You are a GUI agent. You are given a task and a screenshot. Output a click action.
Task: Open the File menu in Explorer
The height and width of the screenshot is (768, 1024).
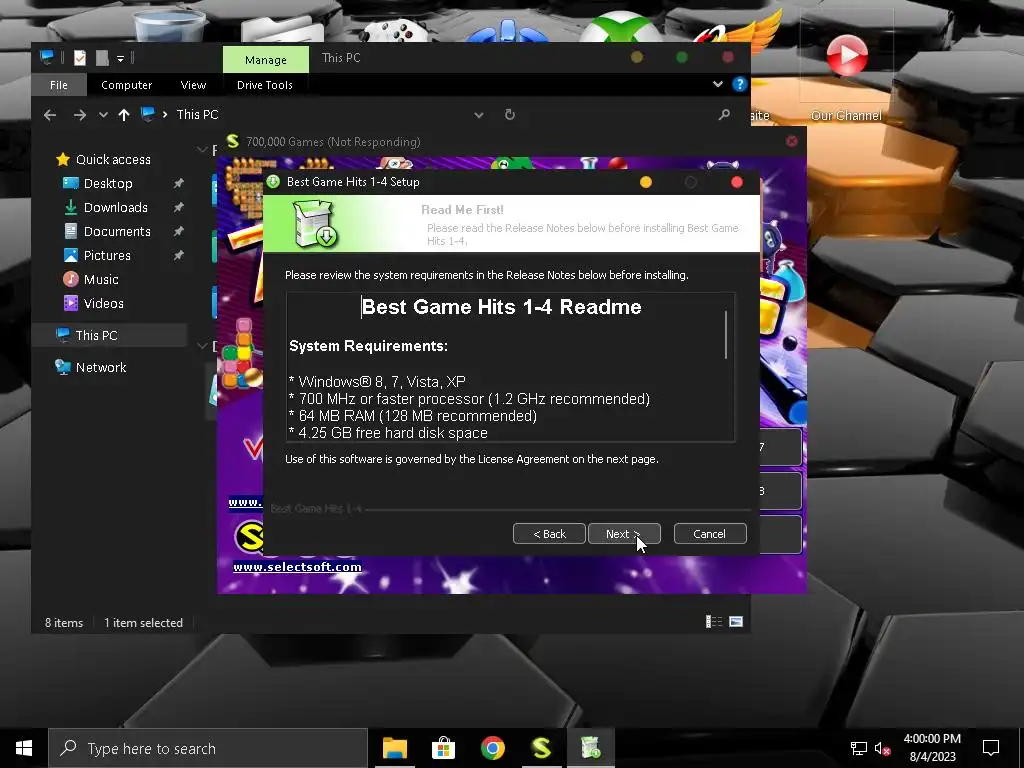pyautogui.click(x=59, y=85)
